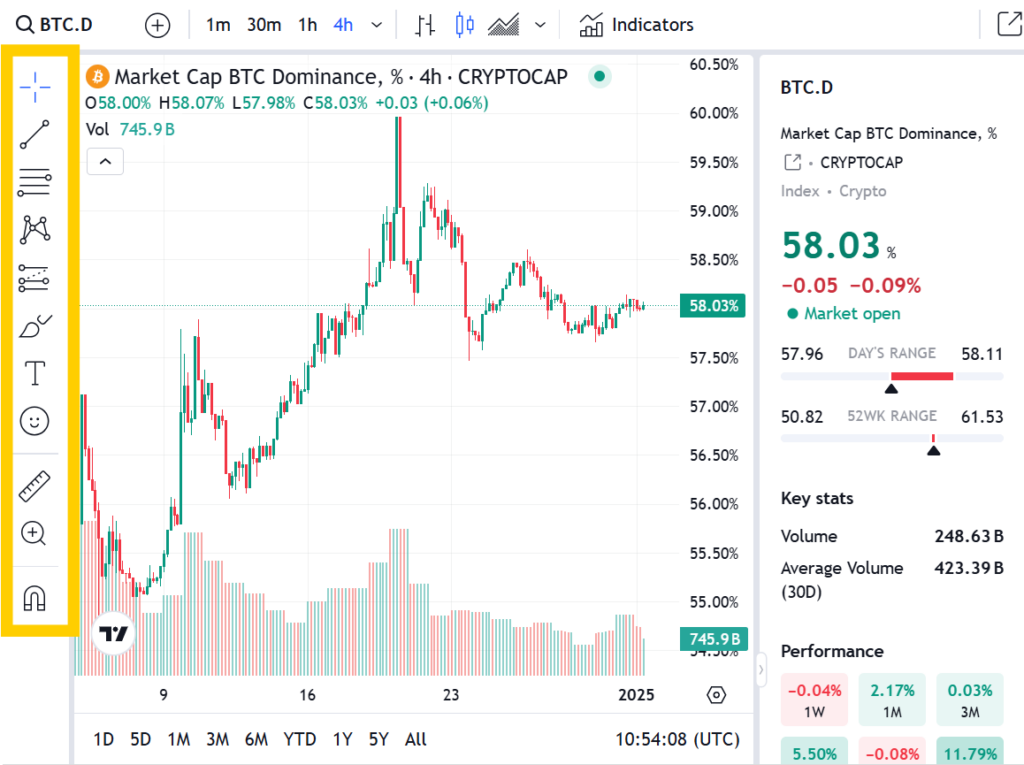Image resolution: width=1024 pixels, height=765 pixels.
Task: Open the Indicators panel
Action: (636, 25)
